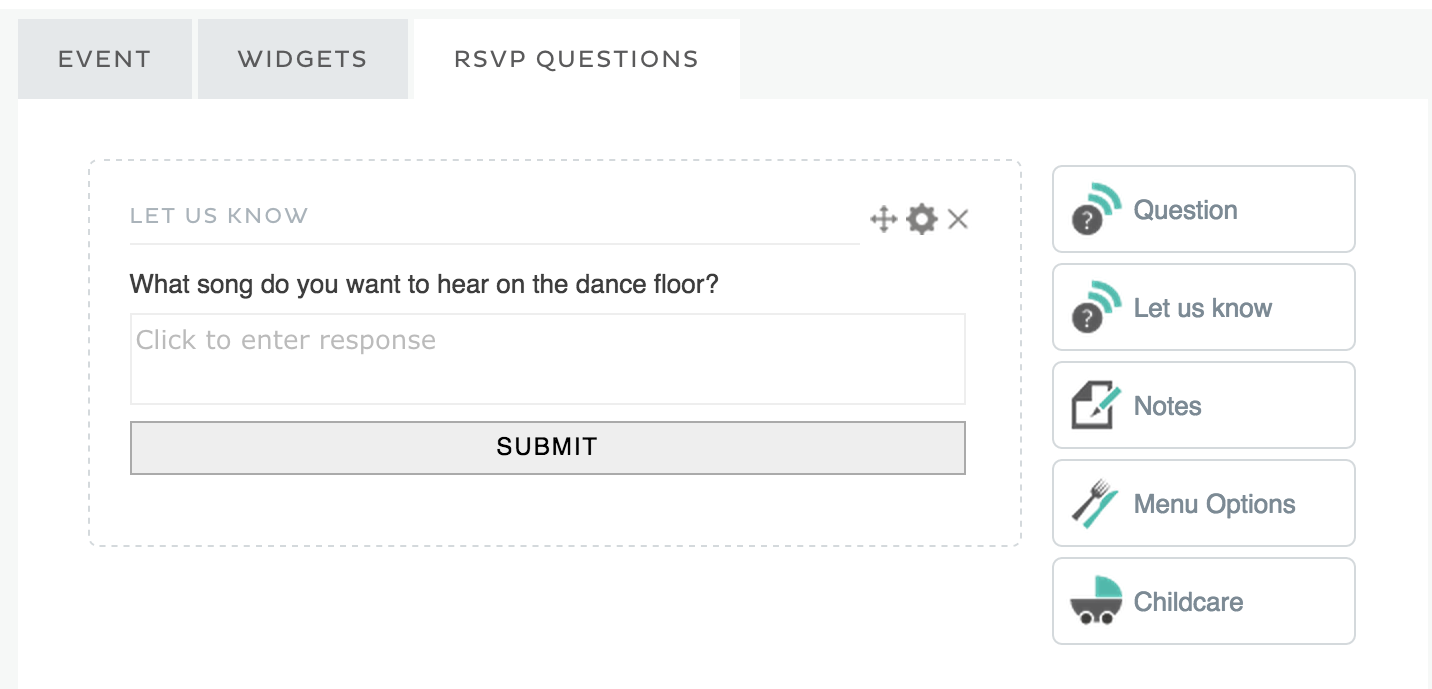Open widget settings with the gear icon
Image resolution: width=1432 pixels, height=689 pixels.
921,219
